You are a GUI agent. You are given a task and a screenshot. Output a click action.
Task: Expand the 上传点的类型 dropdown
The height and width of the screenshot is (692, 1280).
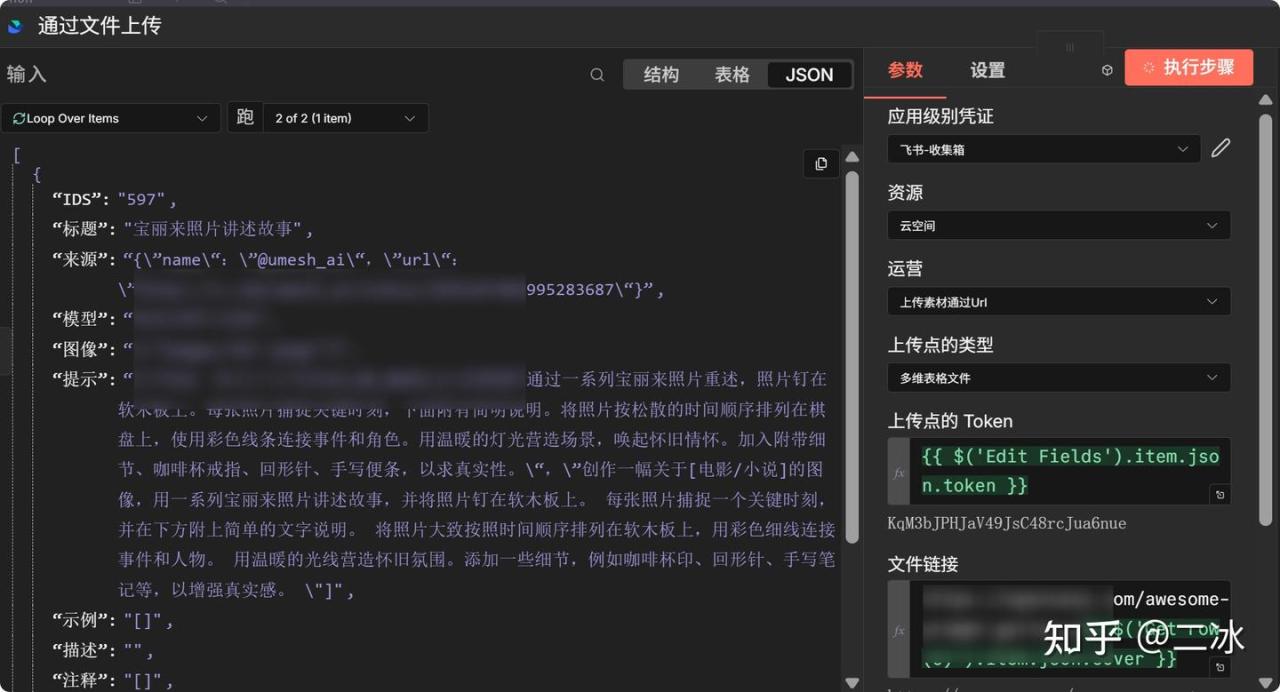tap(1058, 378)
